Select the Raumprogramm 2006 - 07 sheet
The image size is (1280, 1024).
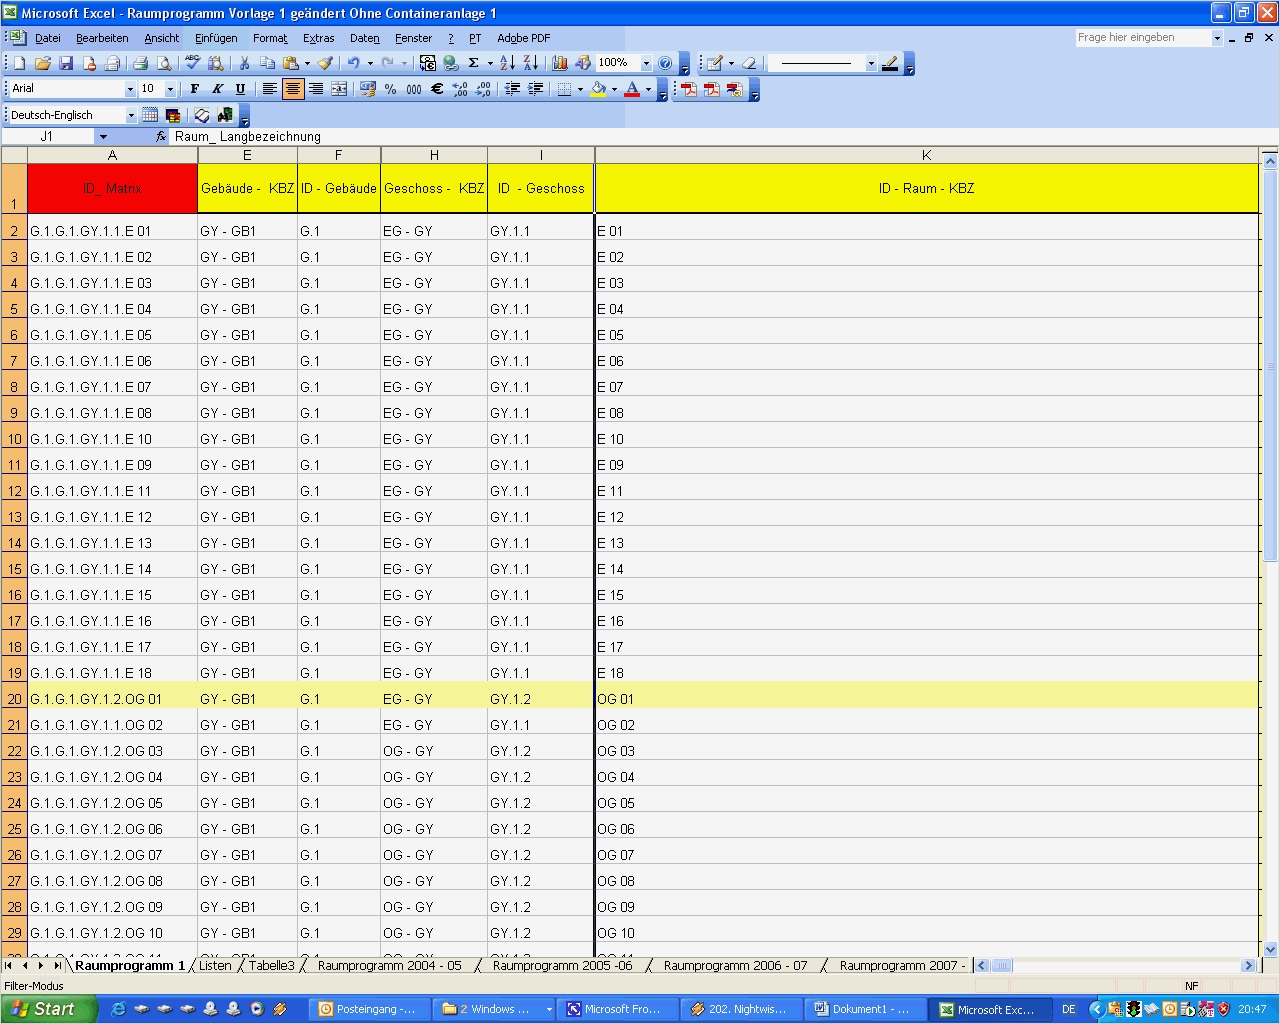[x=735, y=966]
